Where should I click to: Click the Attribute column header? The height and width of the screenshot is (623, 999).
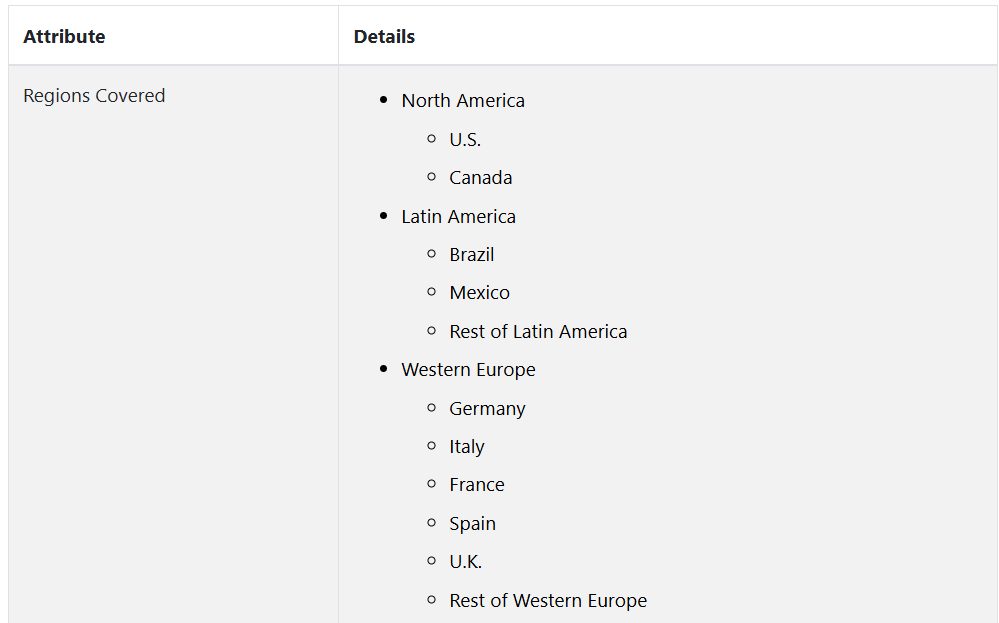tap(64, 37)
